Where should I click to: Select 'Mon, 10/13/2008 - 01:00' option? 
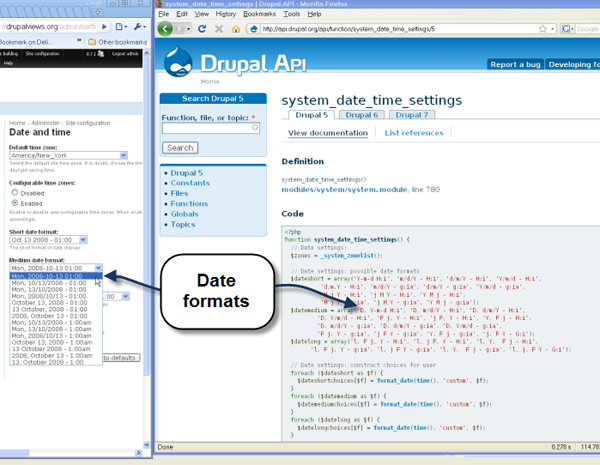pyautogui.click(x=49, y=283)
